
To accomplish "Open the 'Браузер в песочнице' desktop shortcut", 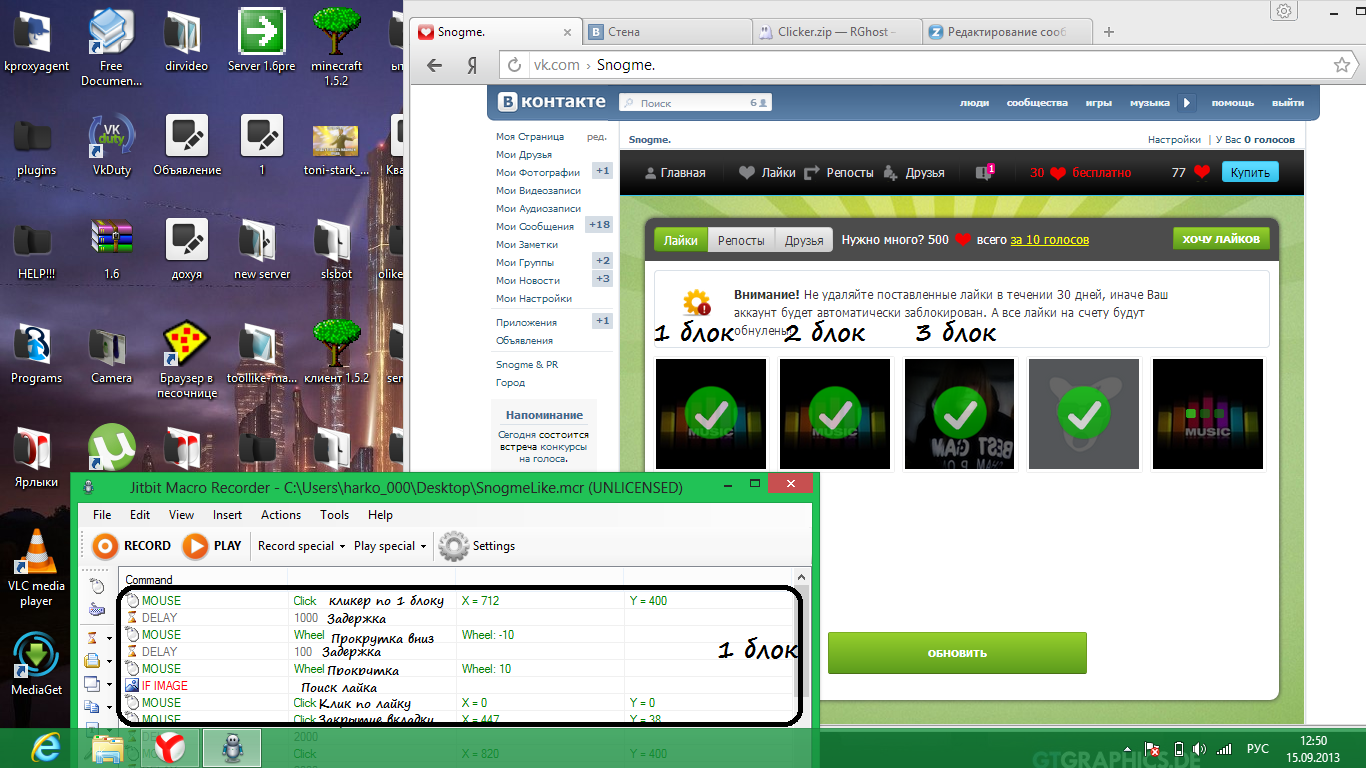I will tap(187, 360).
